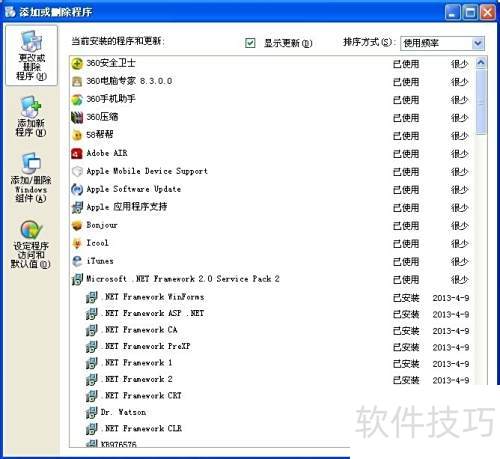Maximize the 添加或删除程序 window
The height and width of the screenshot is (459, 500).
tap(470, 13)
